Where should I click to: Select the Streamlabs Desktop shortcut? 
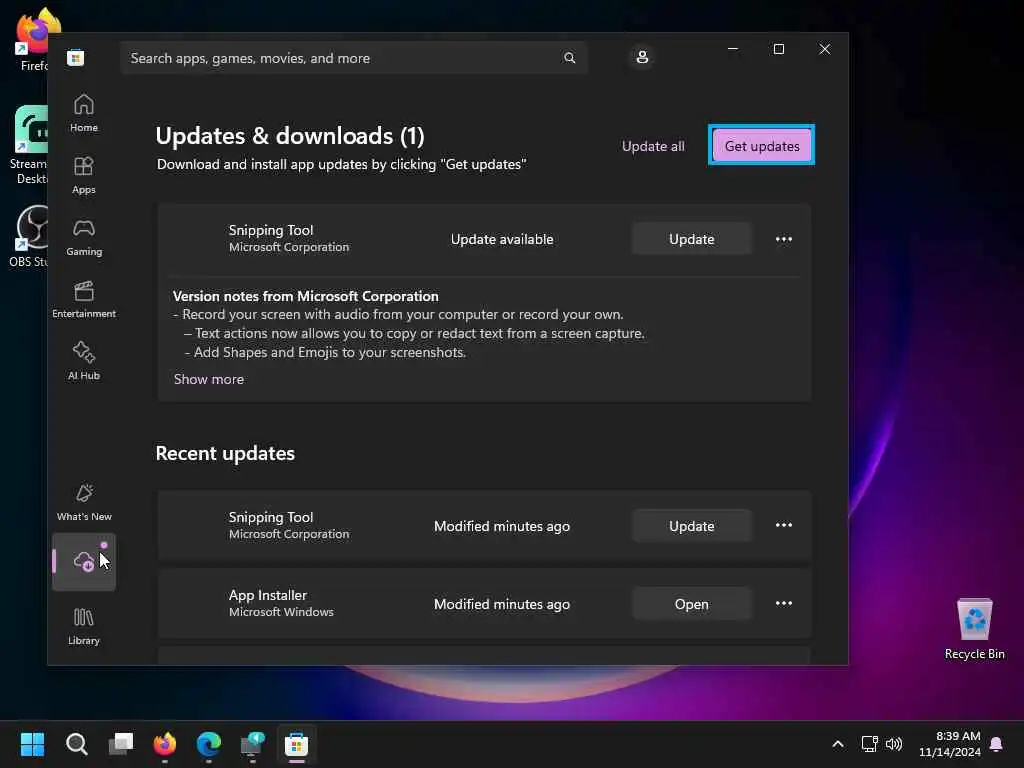[x=28, y=145]
